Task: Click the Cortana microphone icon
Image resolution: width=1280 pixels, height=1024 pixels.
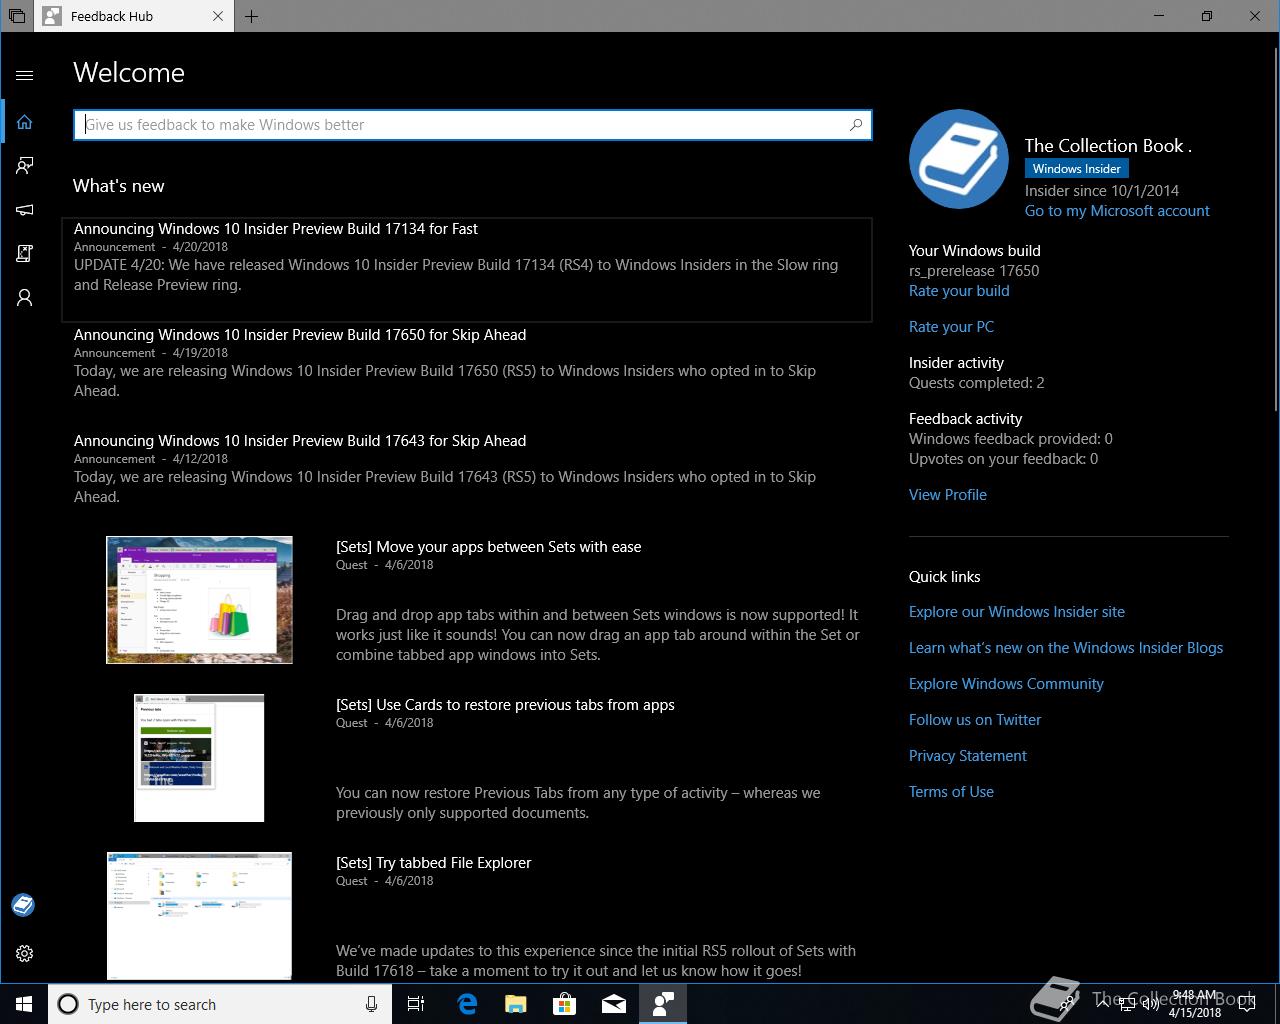Action: tap(371, 1004)
